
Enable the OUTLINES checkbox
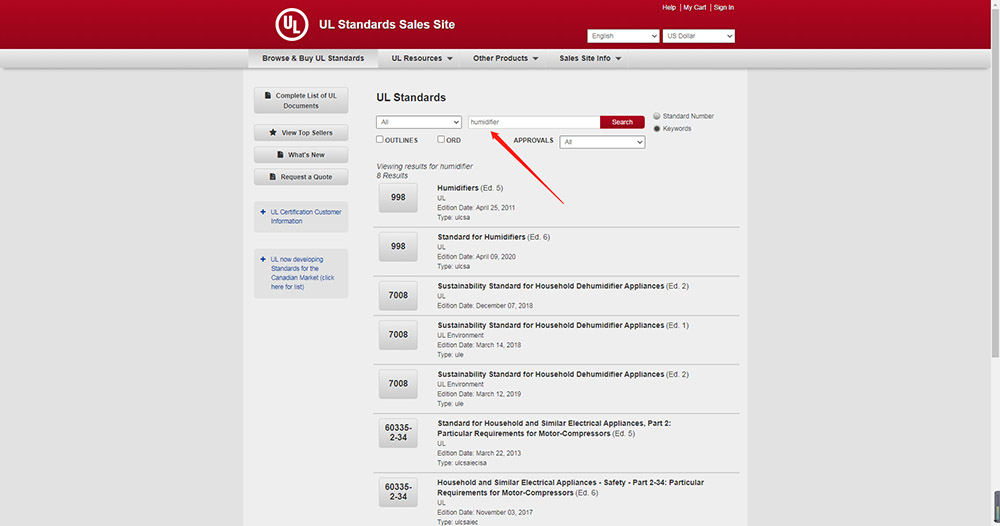point(380,140)
